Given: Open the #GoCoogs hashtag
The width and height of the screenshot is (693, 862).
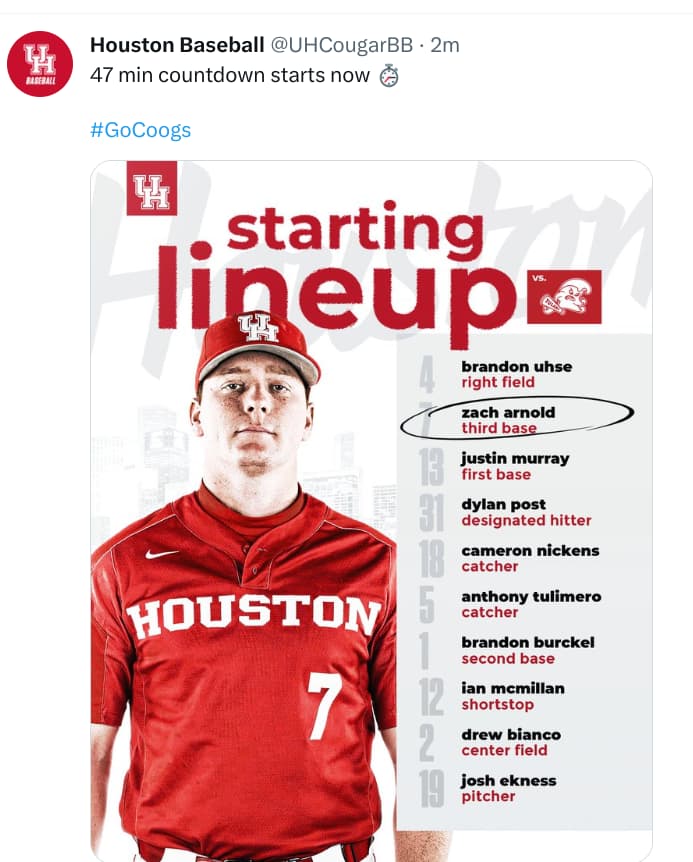Looking at the screenshot, I should [141, 130].
